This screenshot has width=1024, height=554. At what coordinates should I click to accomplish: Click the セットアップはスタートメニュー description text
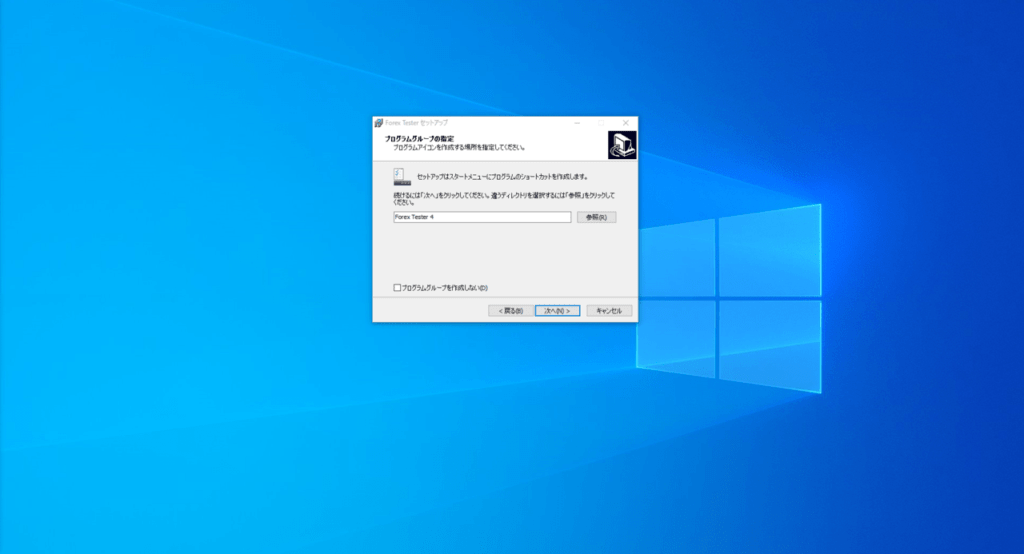pyautogui.click(x=503, y=177)
